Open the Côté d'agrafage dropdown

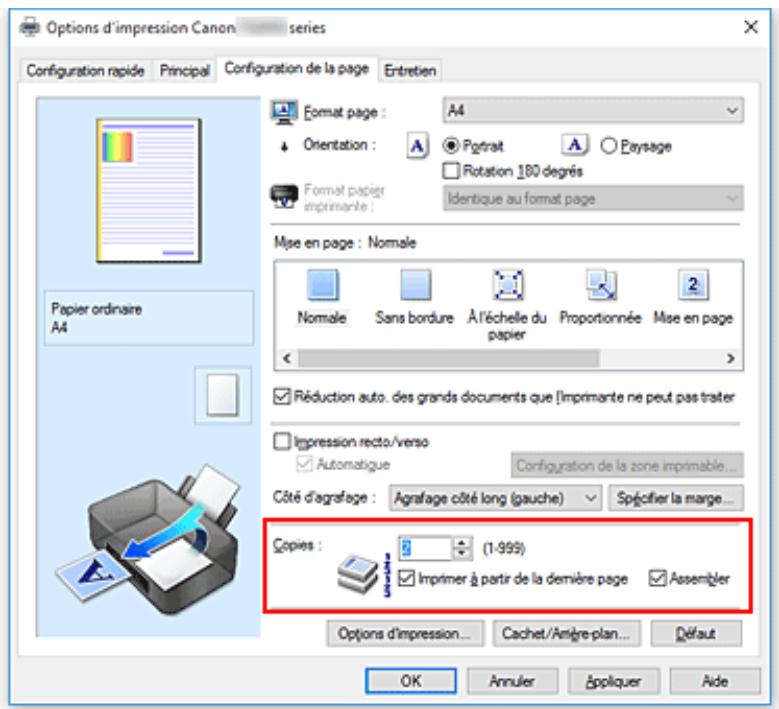click(x=495, y=498)
